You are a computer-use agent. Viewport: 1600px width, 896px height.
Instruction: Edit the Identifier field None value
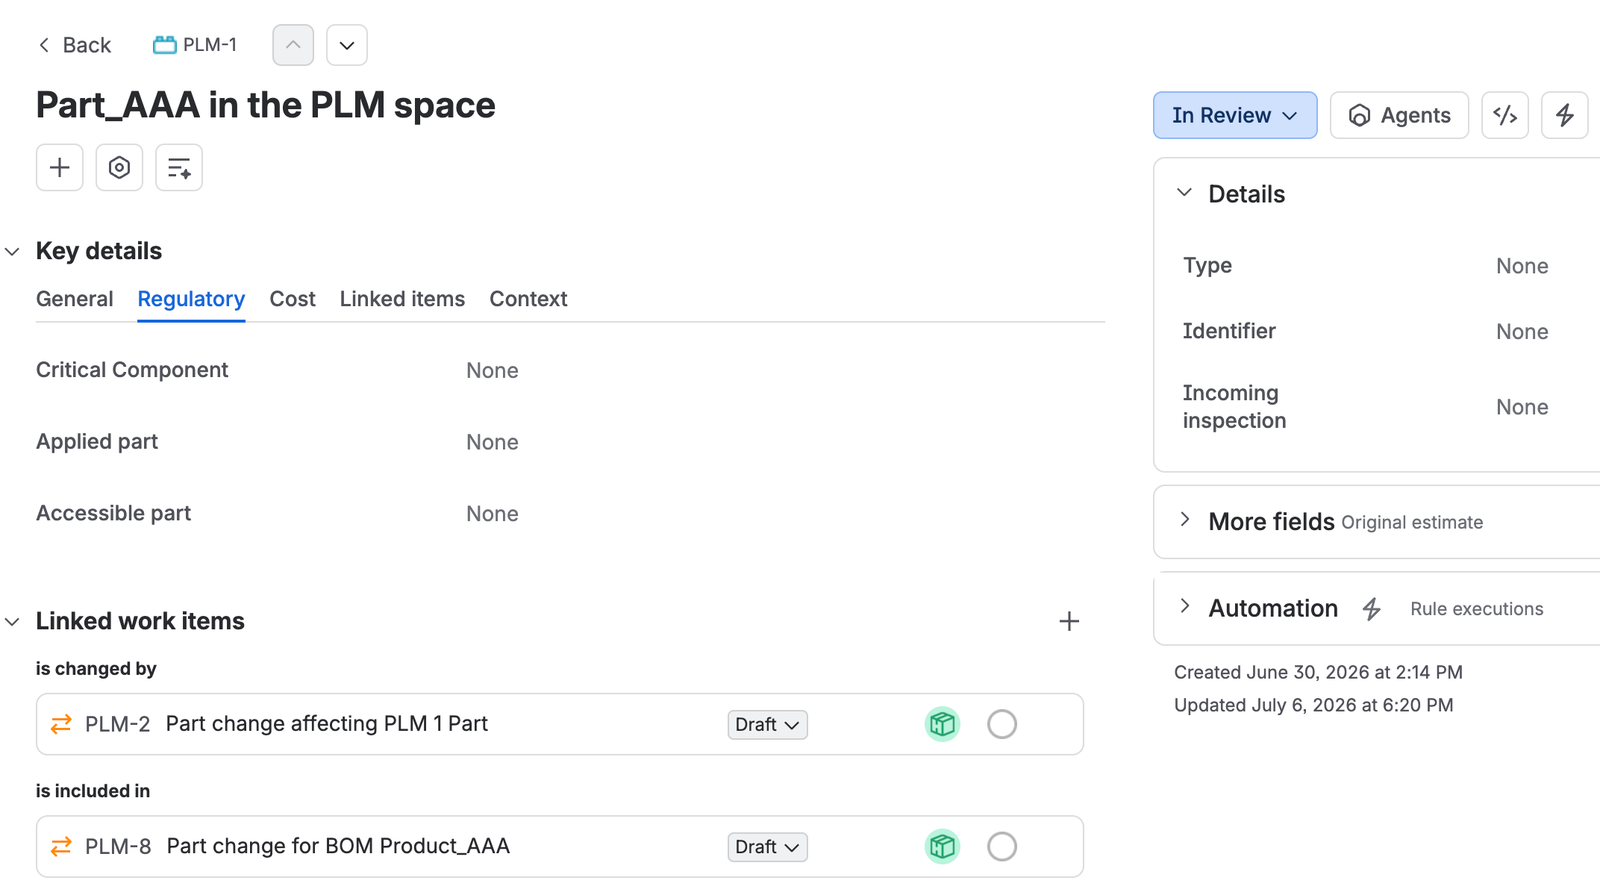[1522, 332]
